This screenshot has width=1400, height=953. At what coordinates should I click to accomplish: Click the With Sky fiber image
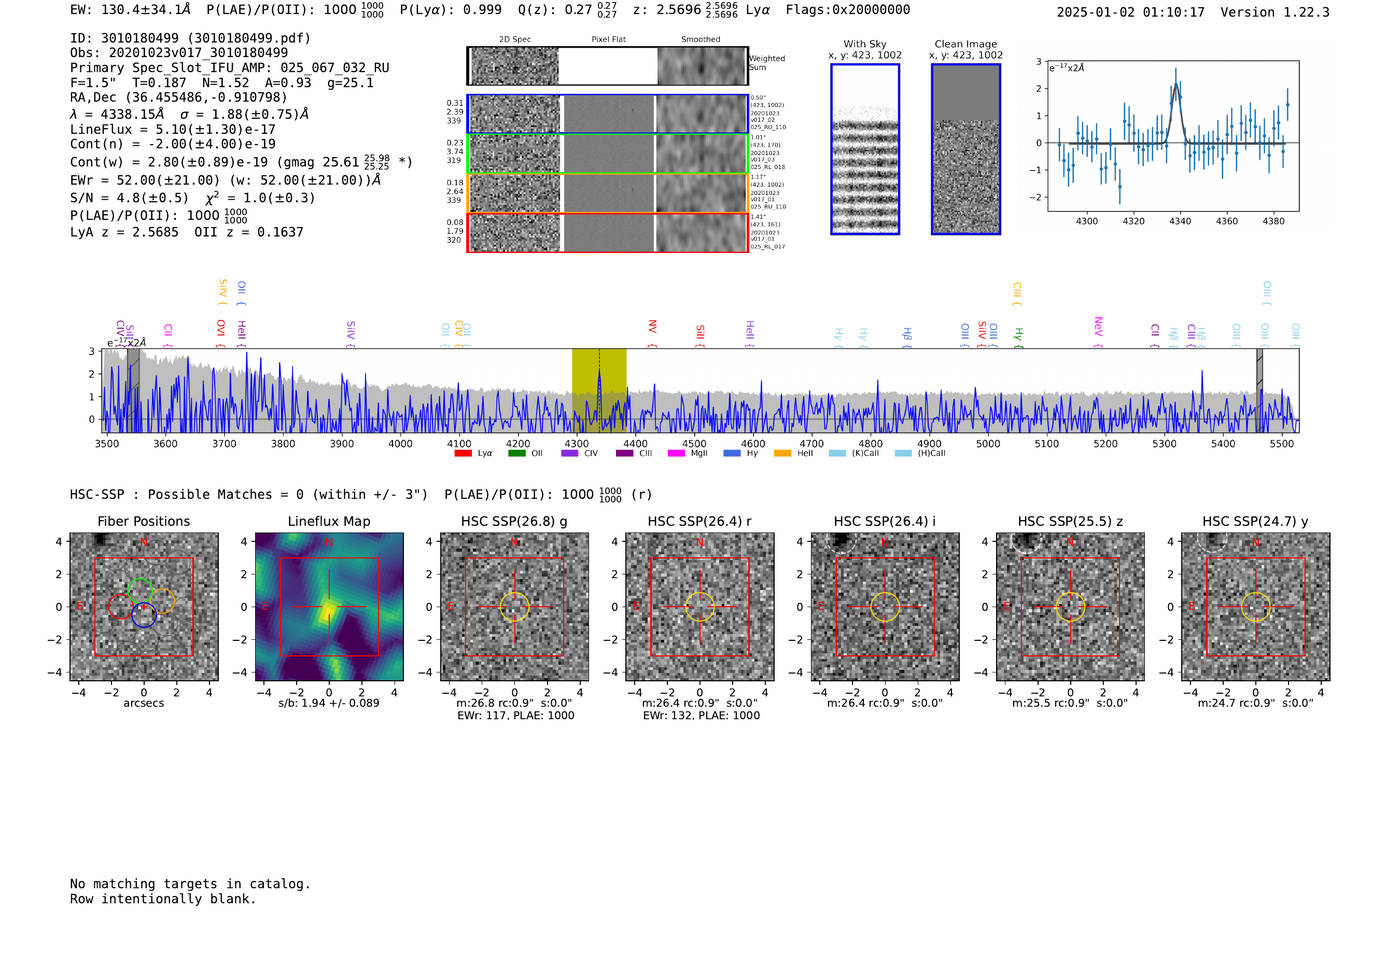pyautogui.click(x=865, y=149)
